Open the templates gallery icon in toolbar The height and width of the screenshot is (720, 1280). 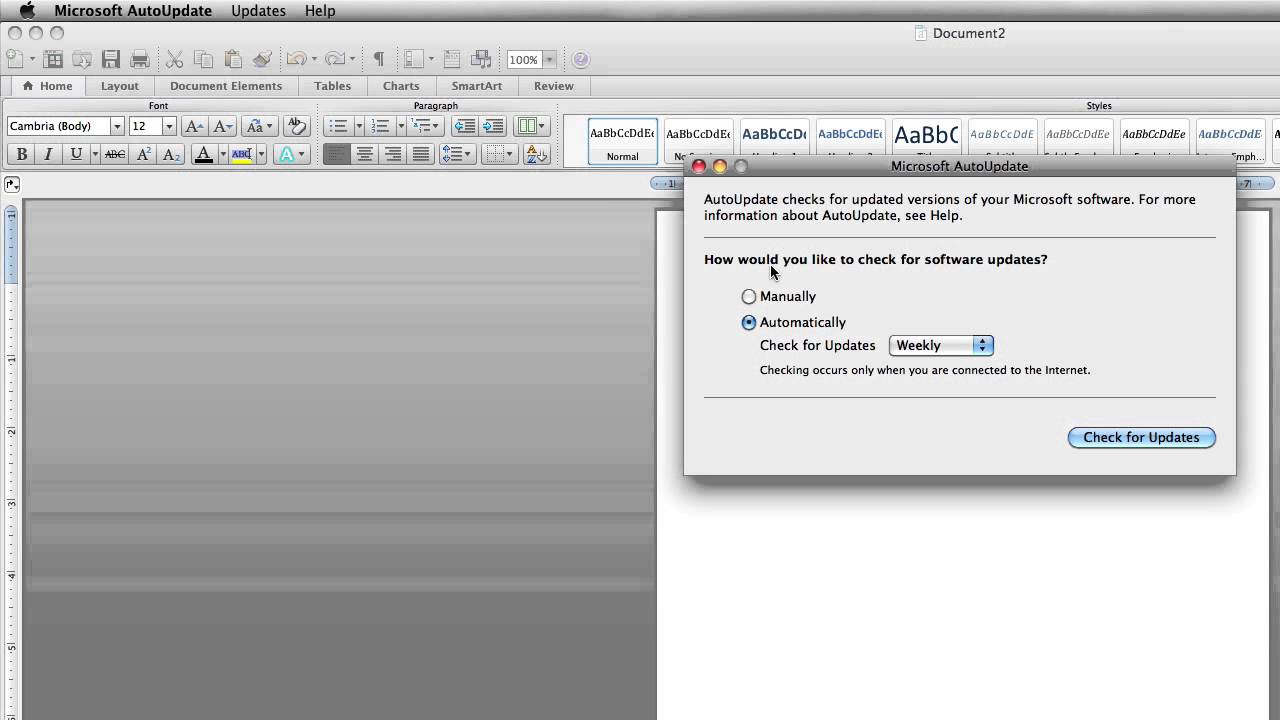point(53,59)
